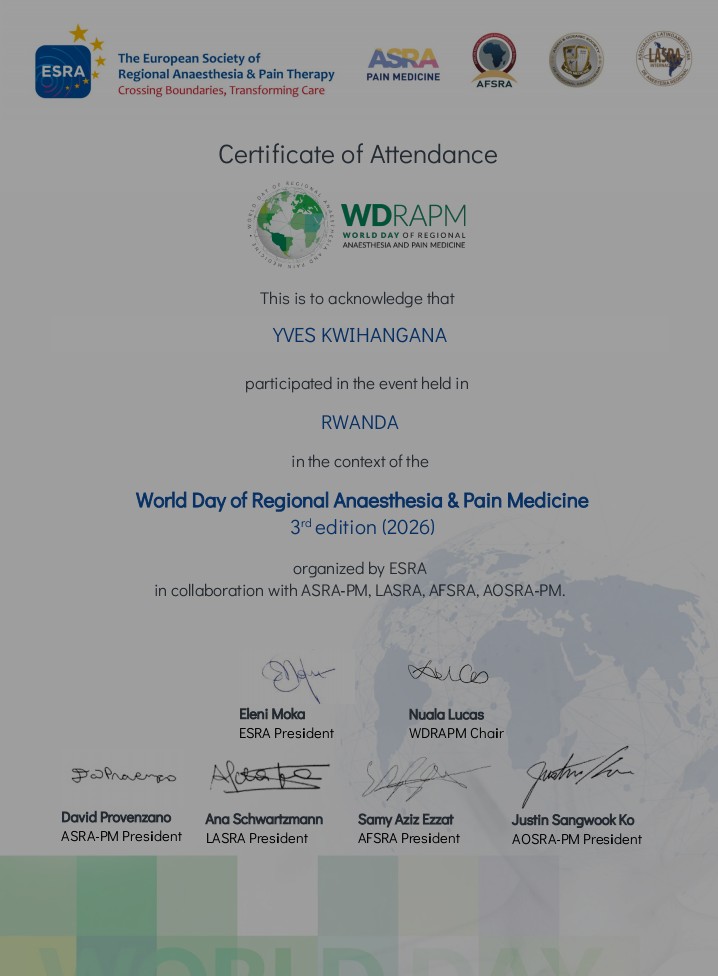This screenshot has height=976, width=718.
Task: Click 'in the context of the' line
Action: tap(360, 462)
